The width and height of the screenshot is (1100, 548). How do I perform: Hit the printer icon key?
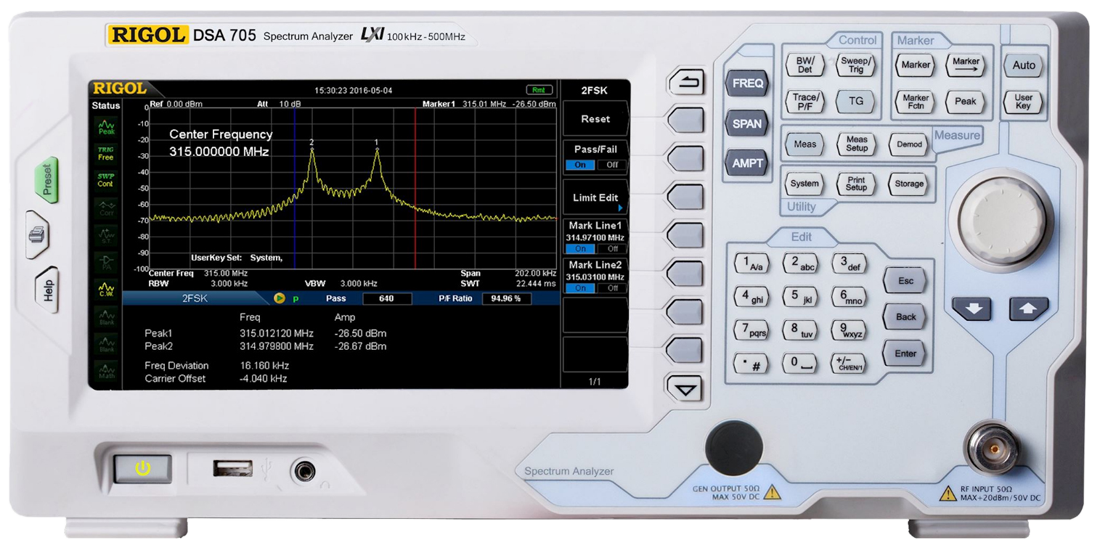point(39,234)
